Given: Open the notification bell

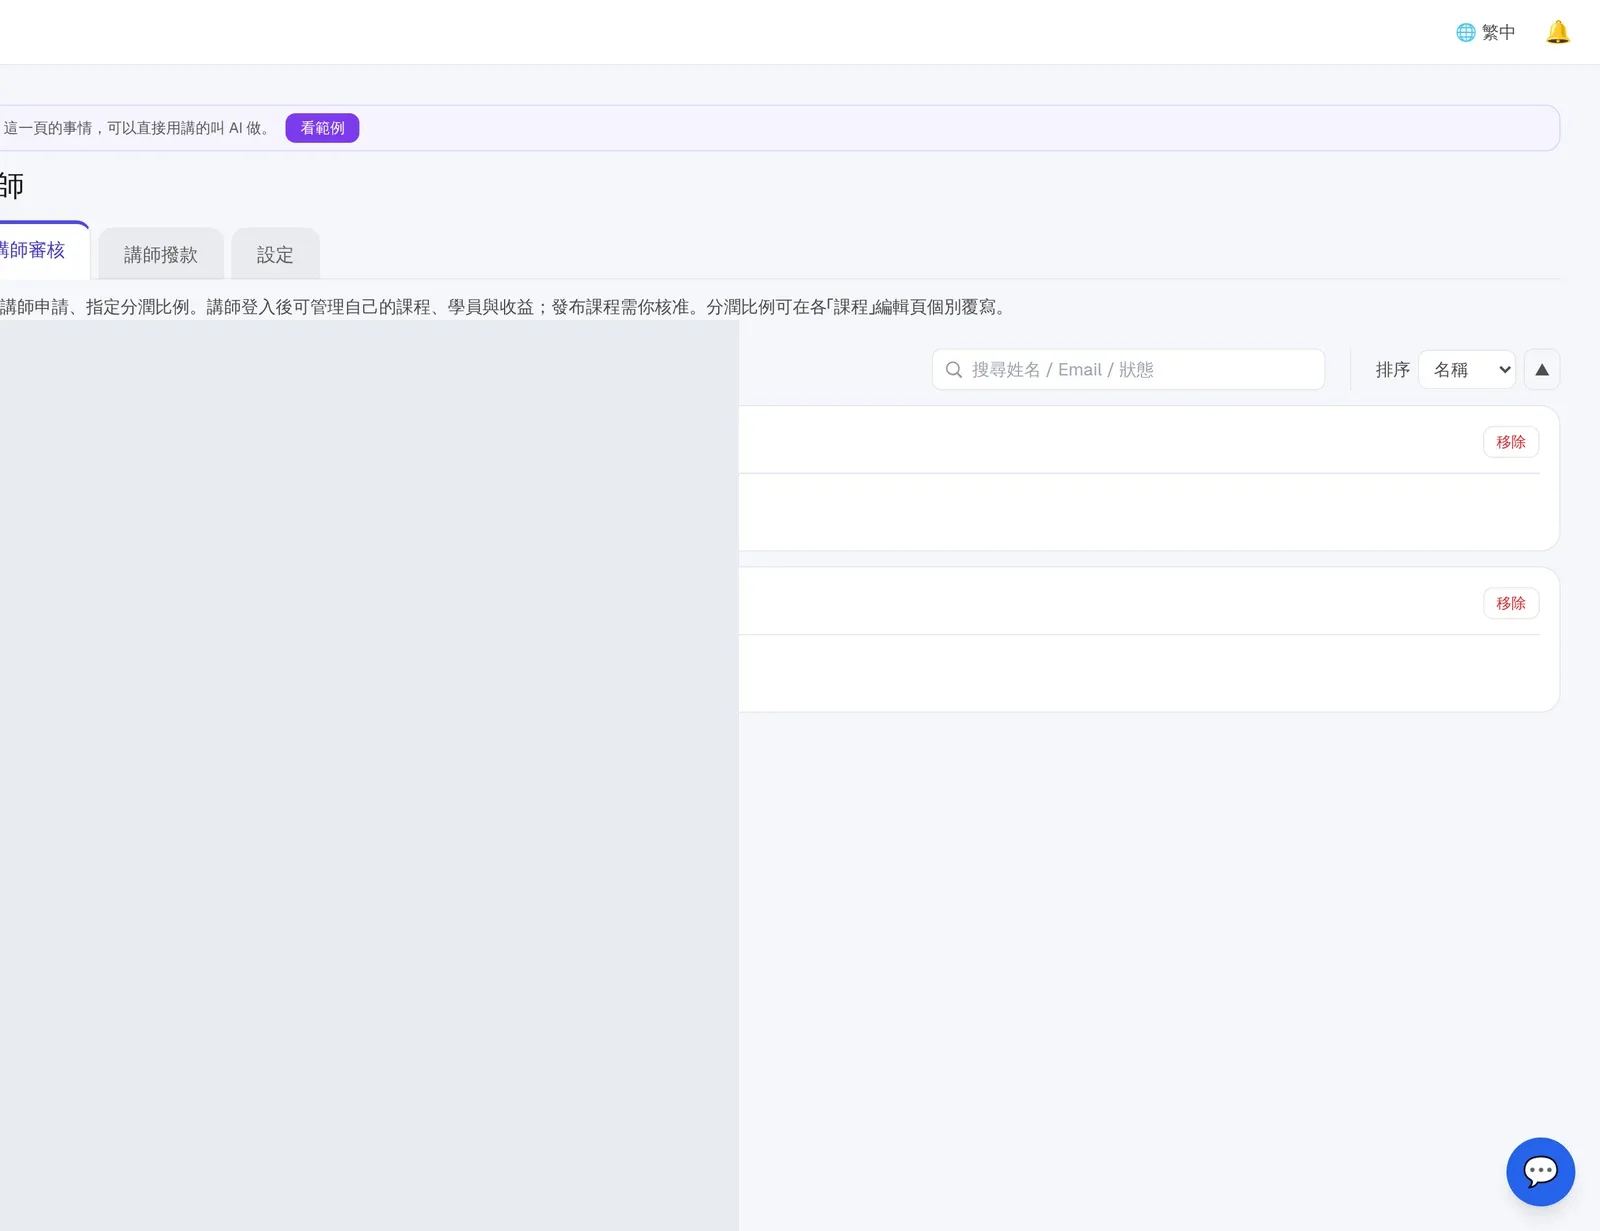Looking at the screenshot, I should [x=1557, y=32].
